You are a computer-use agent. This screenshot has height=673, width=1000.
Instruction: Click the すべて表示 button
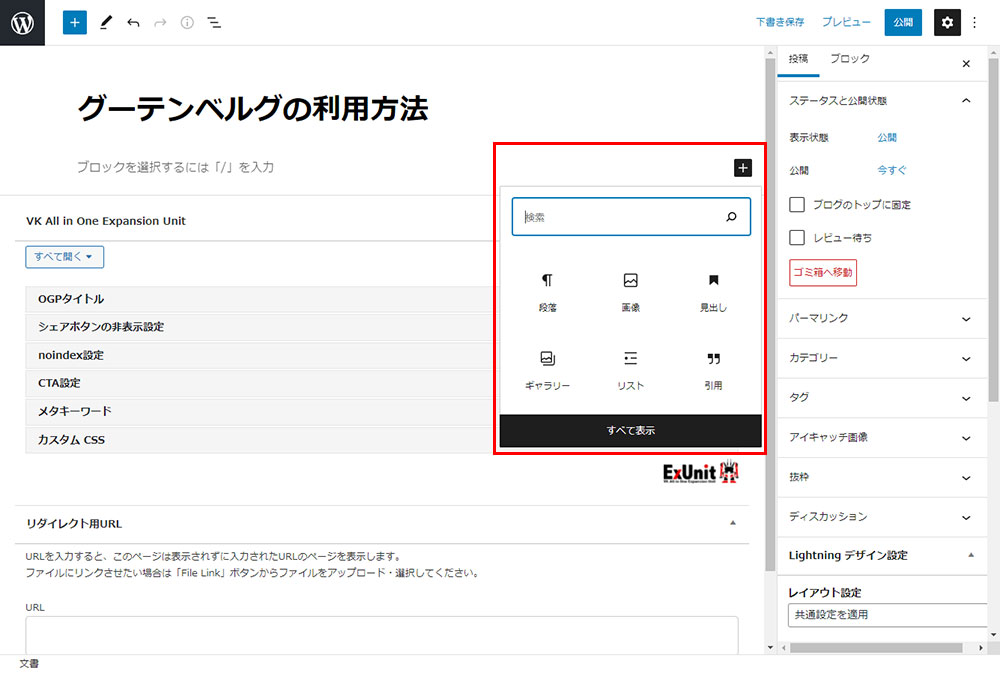[630, 430]
